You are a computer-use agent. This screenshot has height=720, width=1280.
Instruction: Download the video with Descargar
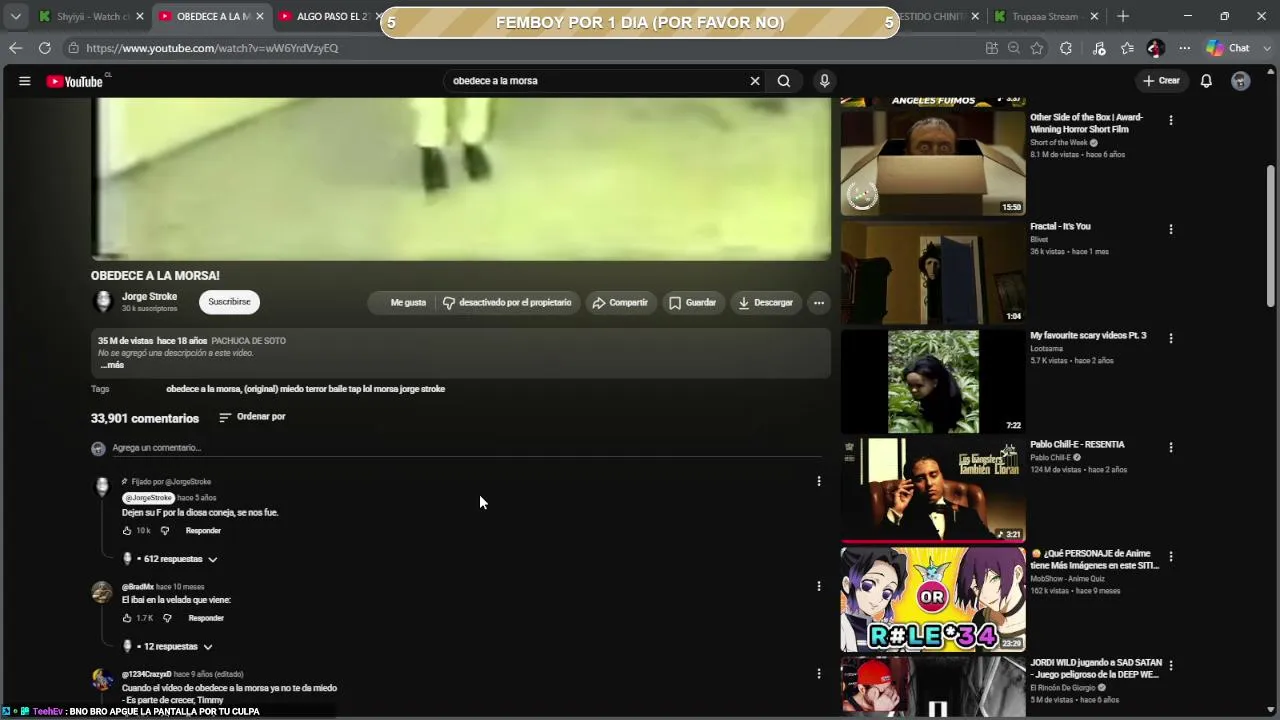coord(765,302)
